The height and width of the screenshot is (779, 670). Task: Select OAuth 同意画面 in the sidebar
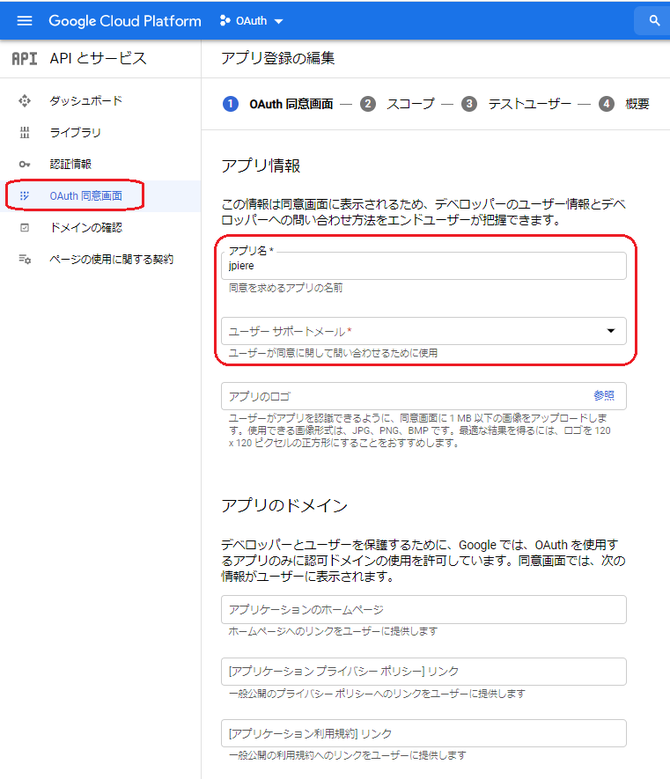[86, 196]
